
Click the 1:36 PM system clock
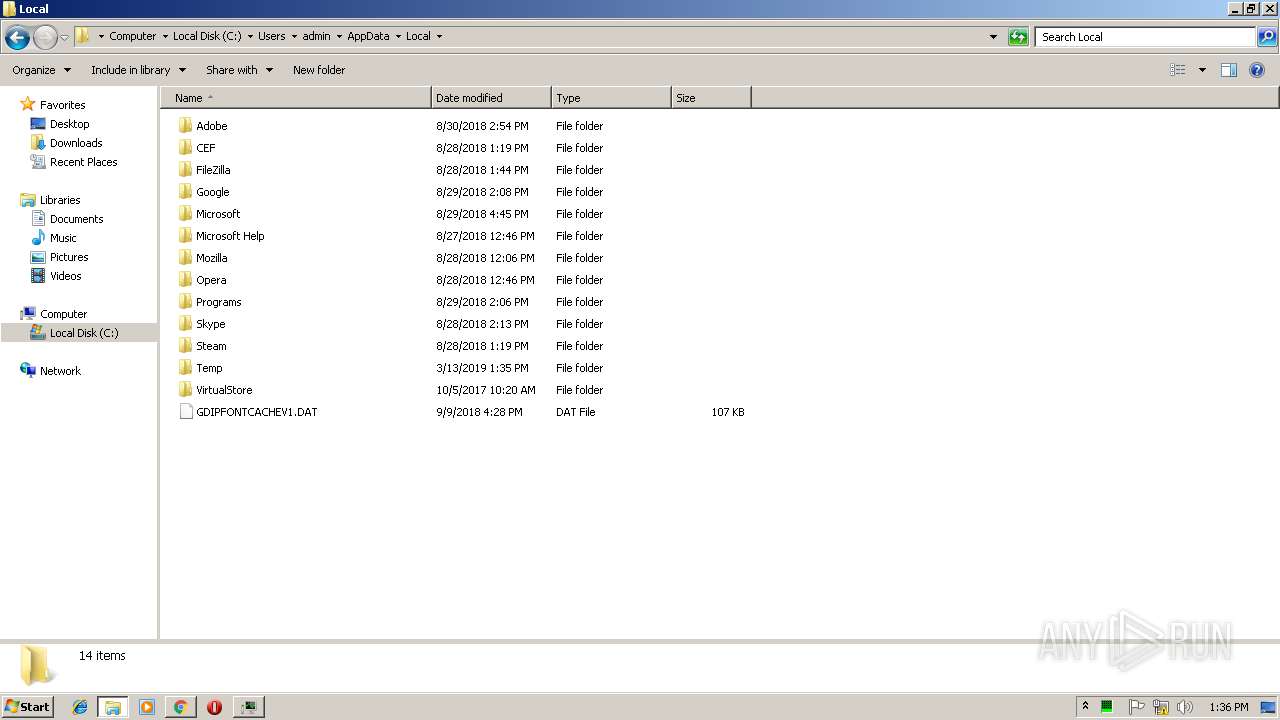(1228, 707)
